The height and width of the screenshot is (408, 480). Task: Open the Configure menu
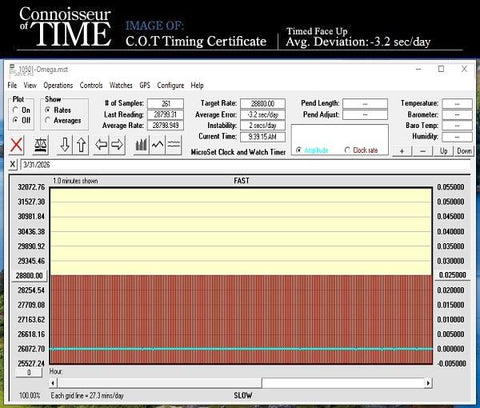click(170, 85)
